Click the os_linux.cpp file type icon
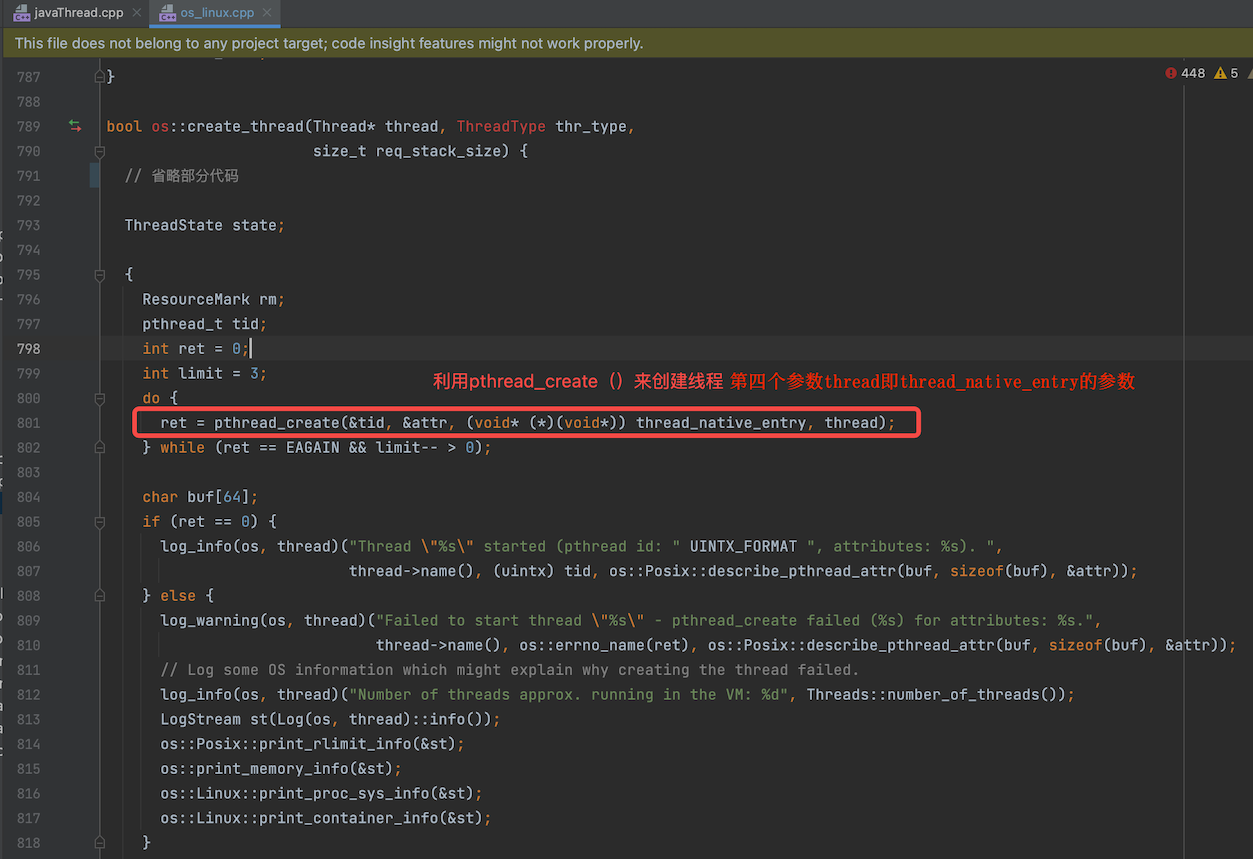1253x859 pixels. tap(164, 13)
